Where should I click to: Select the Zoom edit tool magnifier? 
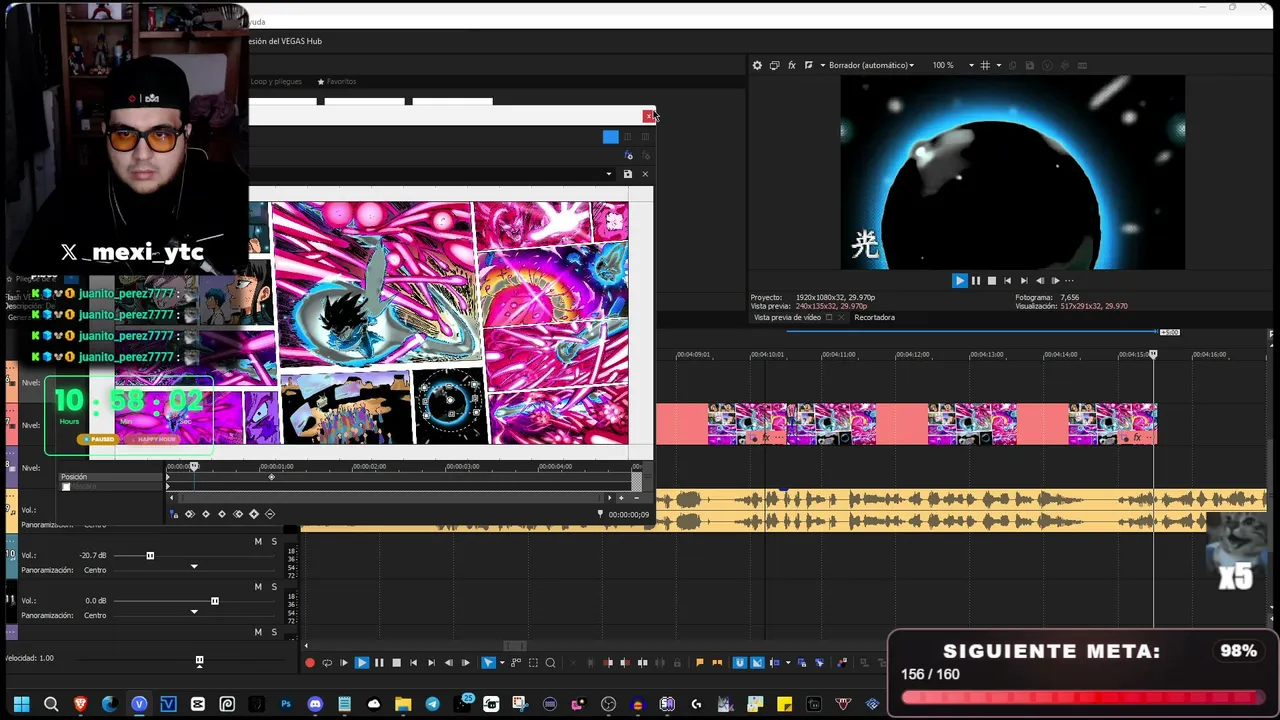click(550, 663)
